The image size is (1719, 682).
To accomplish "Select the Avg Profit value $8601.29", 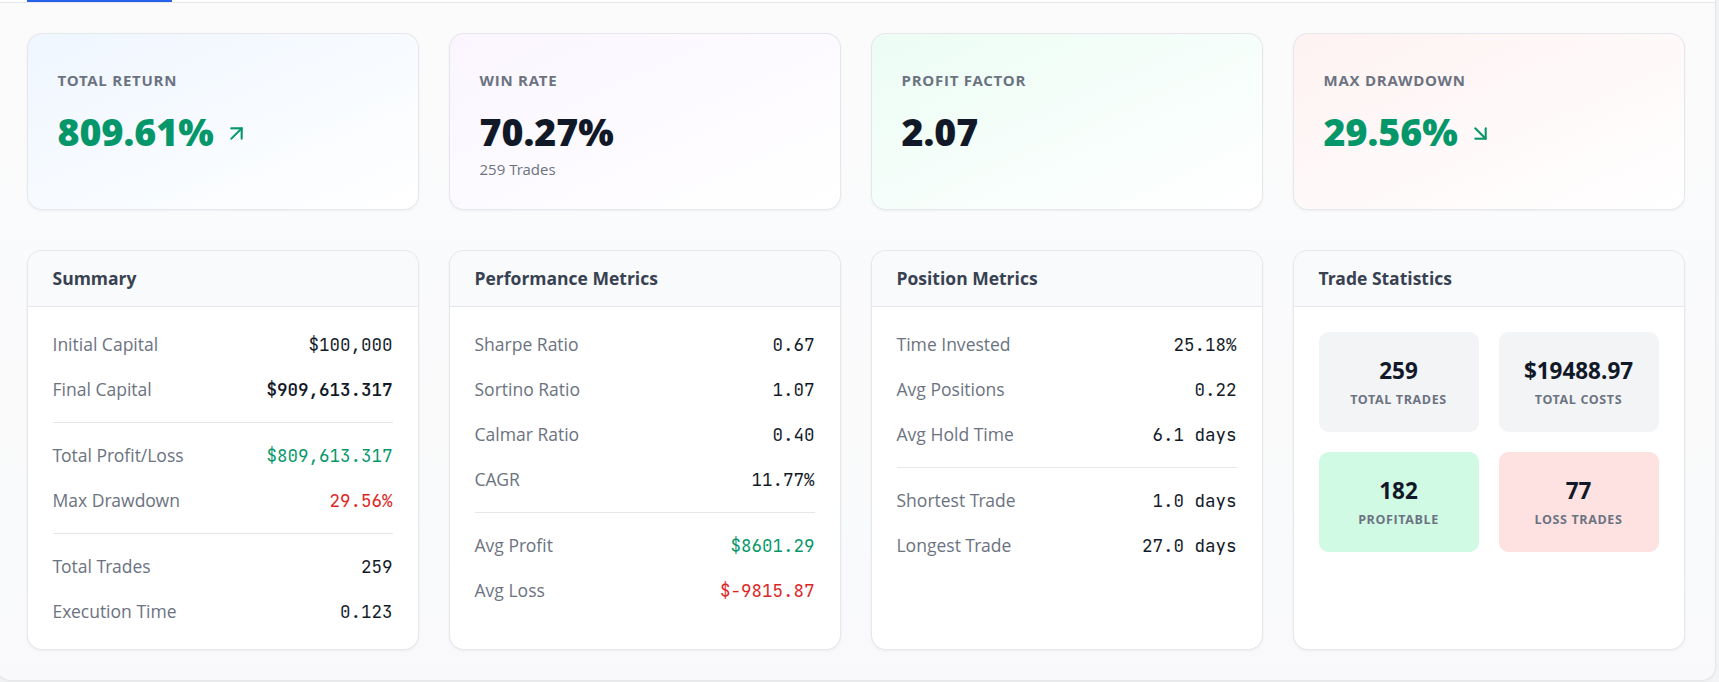I will coord(772,546).
